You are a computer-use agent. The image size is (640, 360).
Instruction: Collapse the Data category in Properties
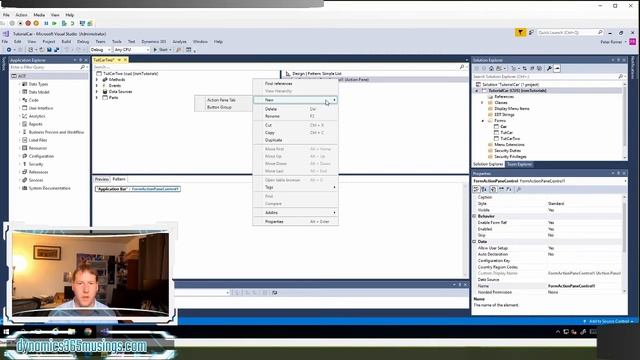[475, 242]
